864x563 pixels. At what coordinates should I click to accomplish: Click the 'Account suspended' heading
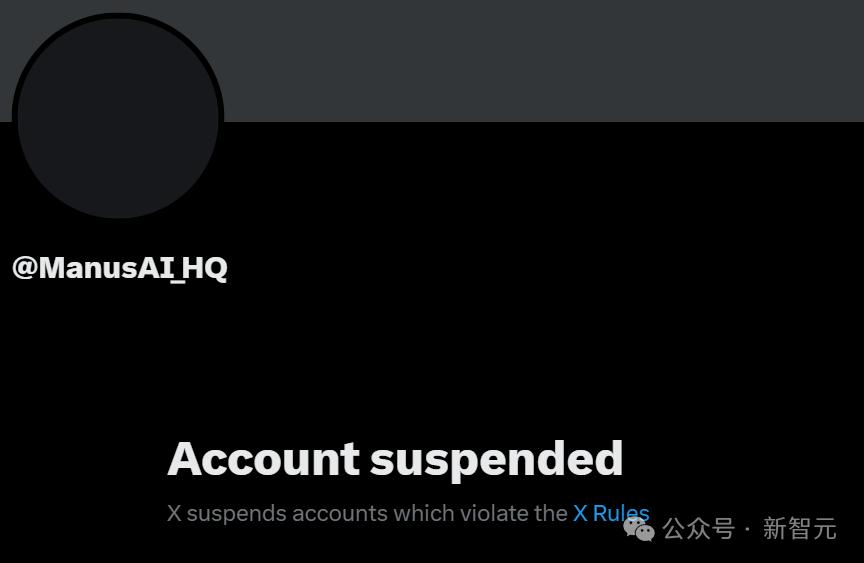[396, 458]
